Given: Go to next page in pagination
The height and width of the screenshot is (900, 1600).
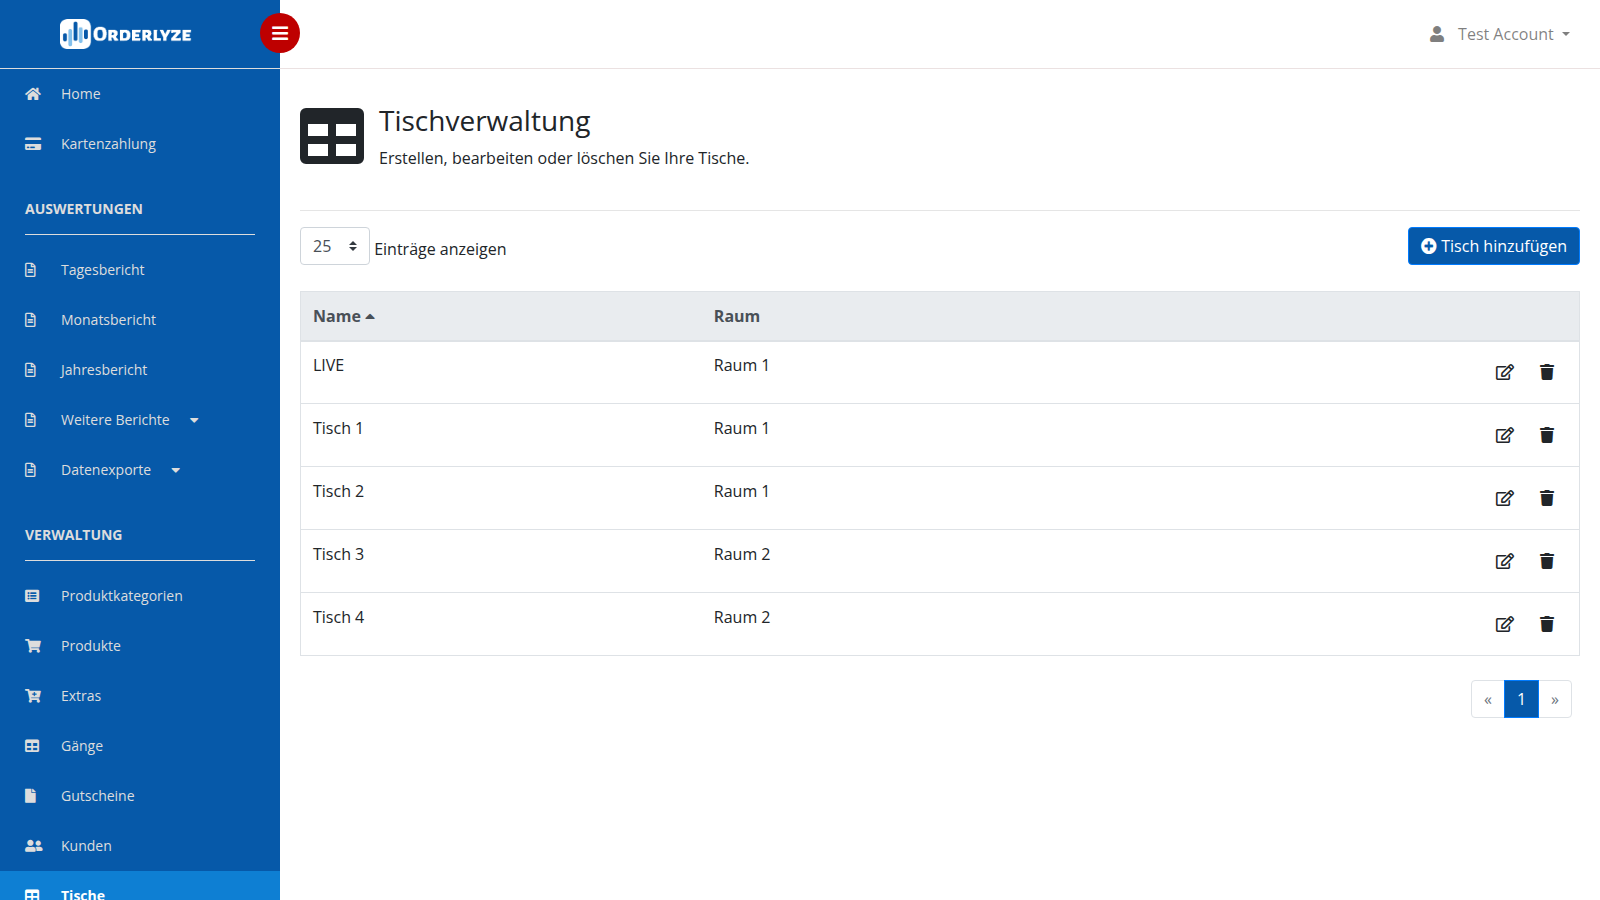Looking at the screenshot, I should (x=1555, y=699).
